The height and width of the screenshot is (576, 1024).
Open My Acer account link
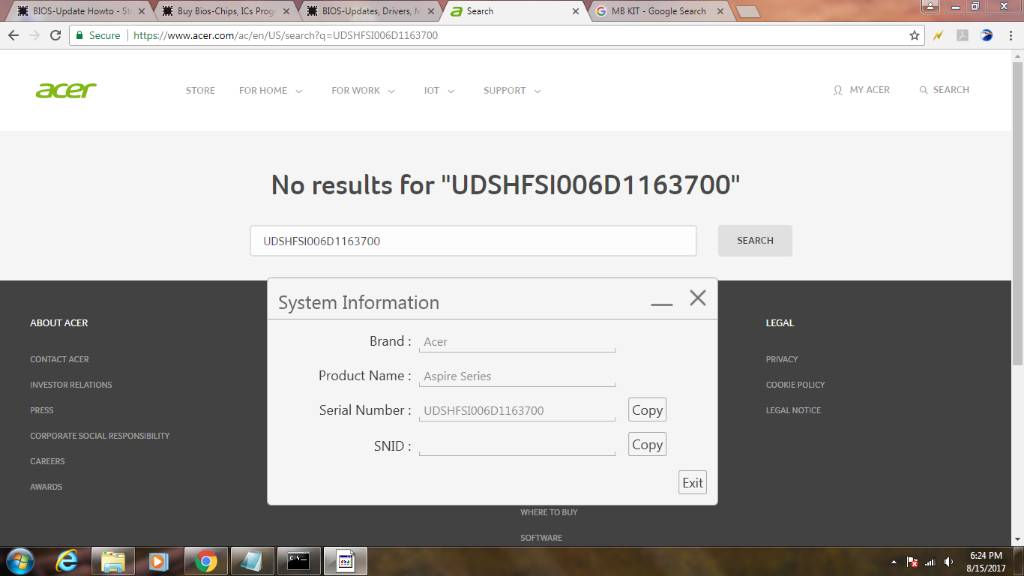click(861, 89)
